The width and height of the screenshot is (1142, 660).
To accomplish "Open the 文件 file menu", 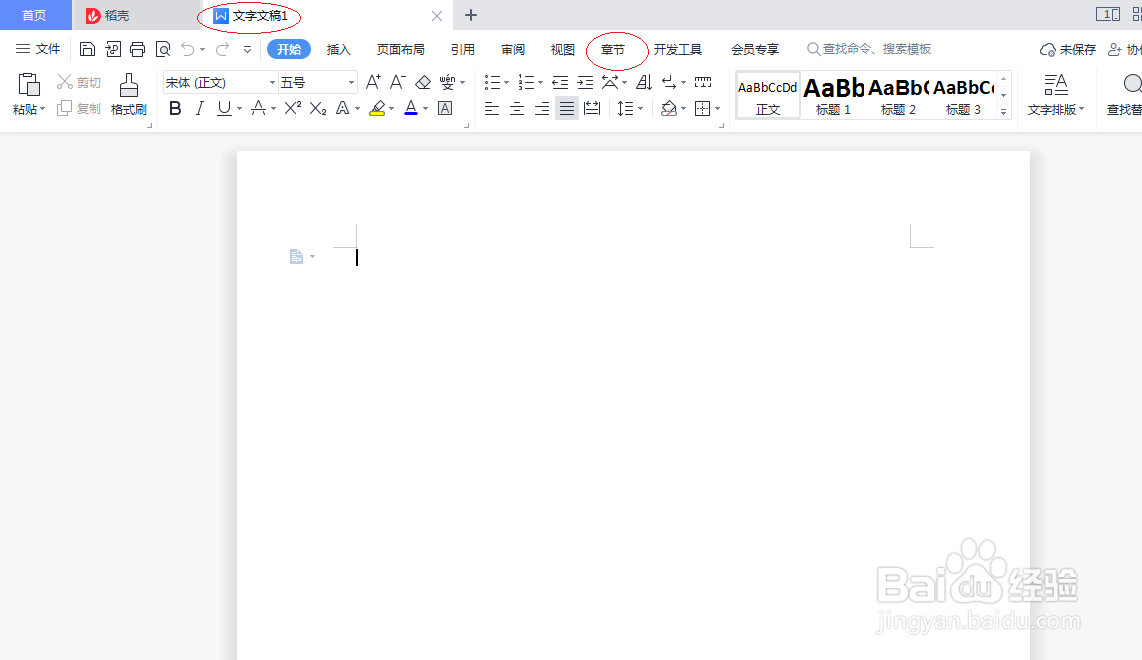I will pos(38,49).
